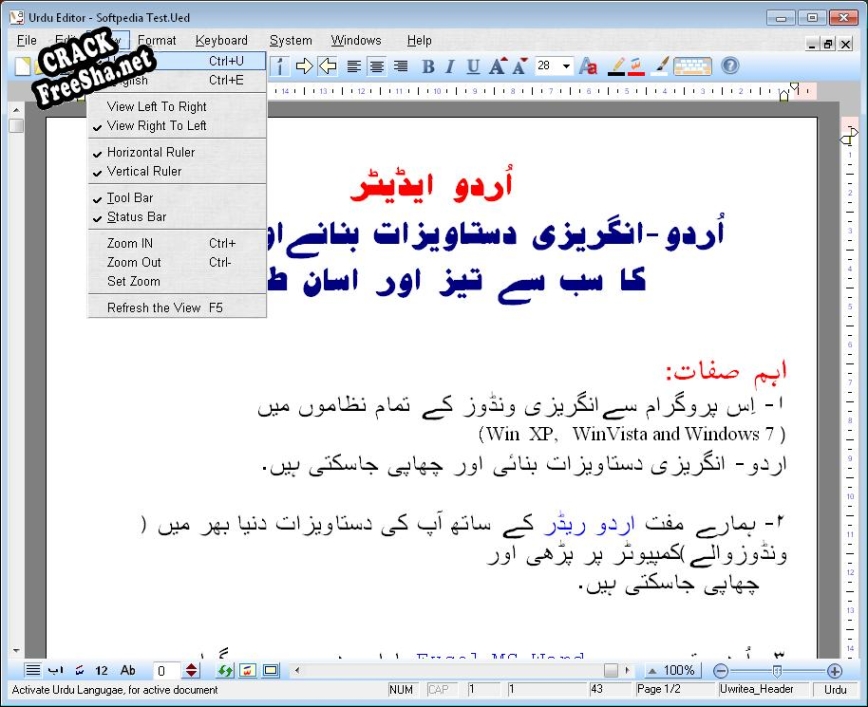This screenshot has height=707, width=868.
Task: Click the Bold formatting icon
Action: [x=428, y=67]
